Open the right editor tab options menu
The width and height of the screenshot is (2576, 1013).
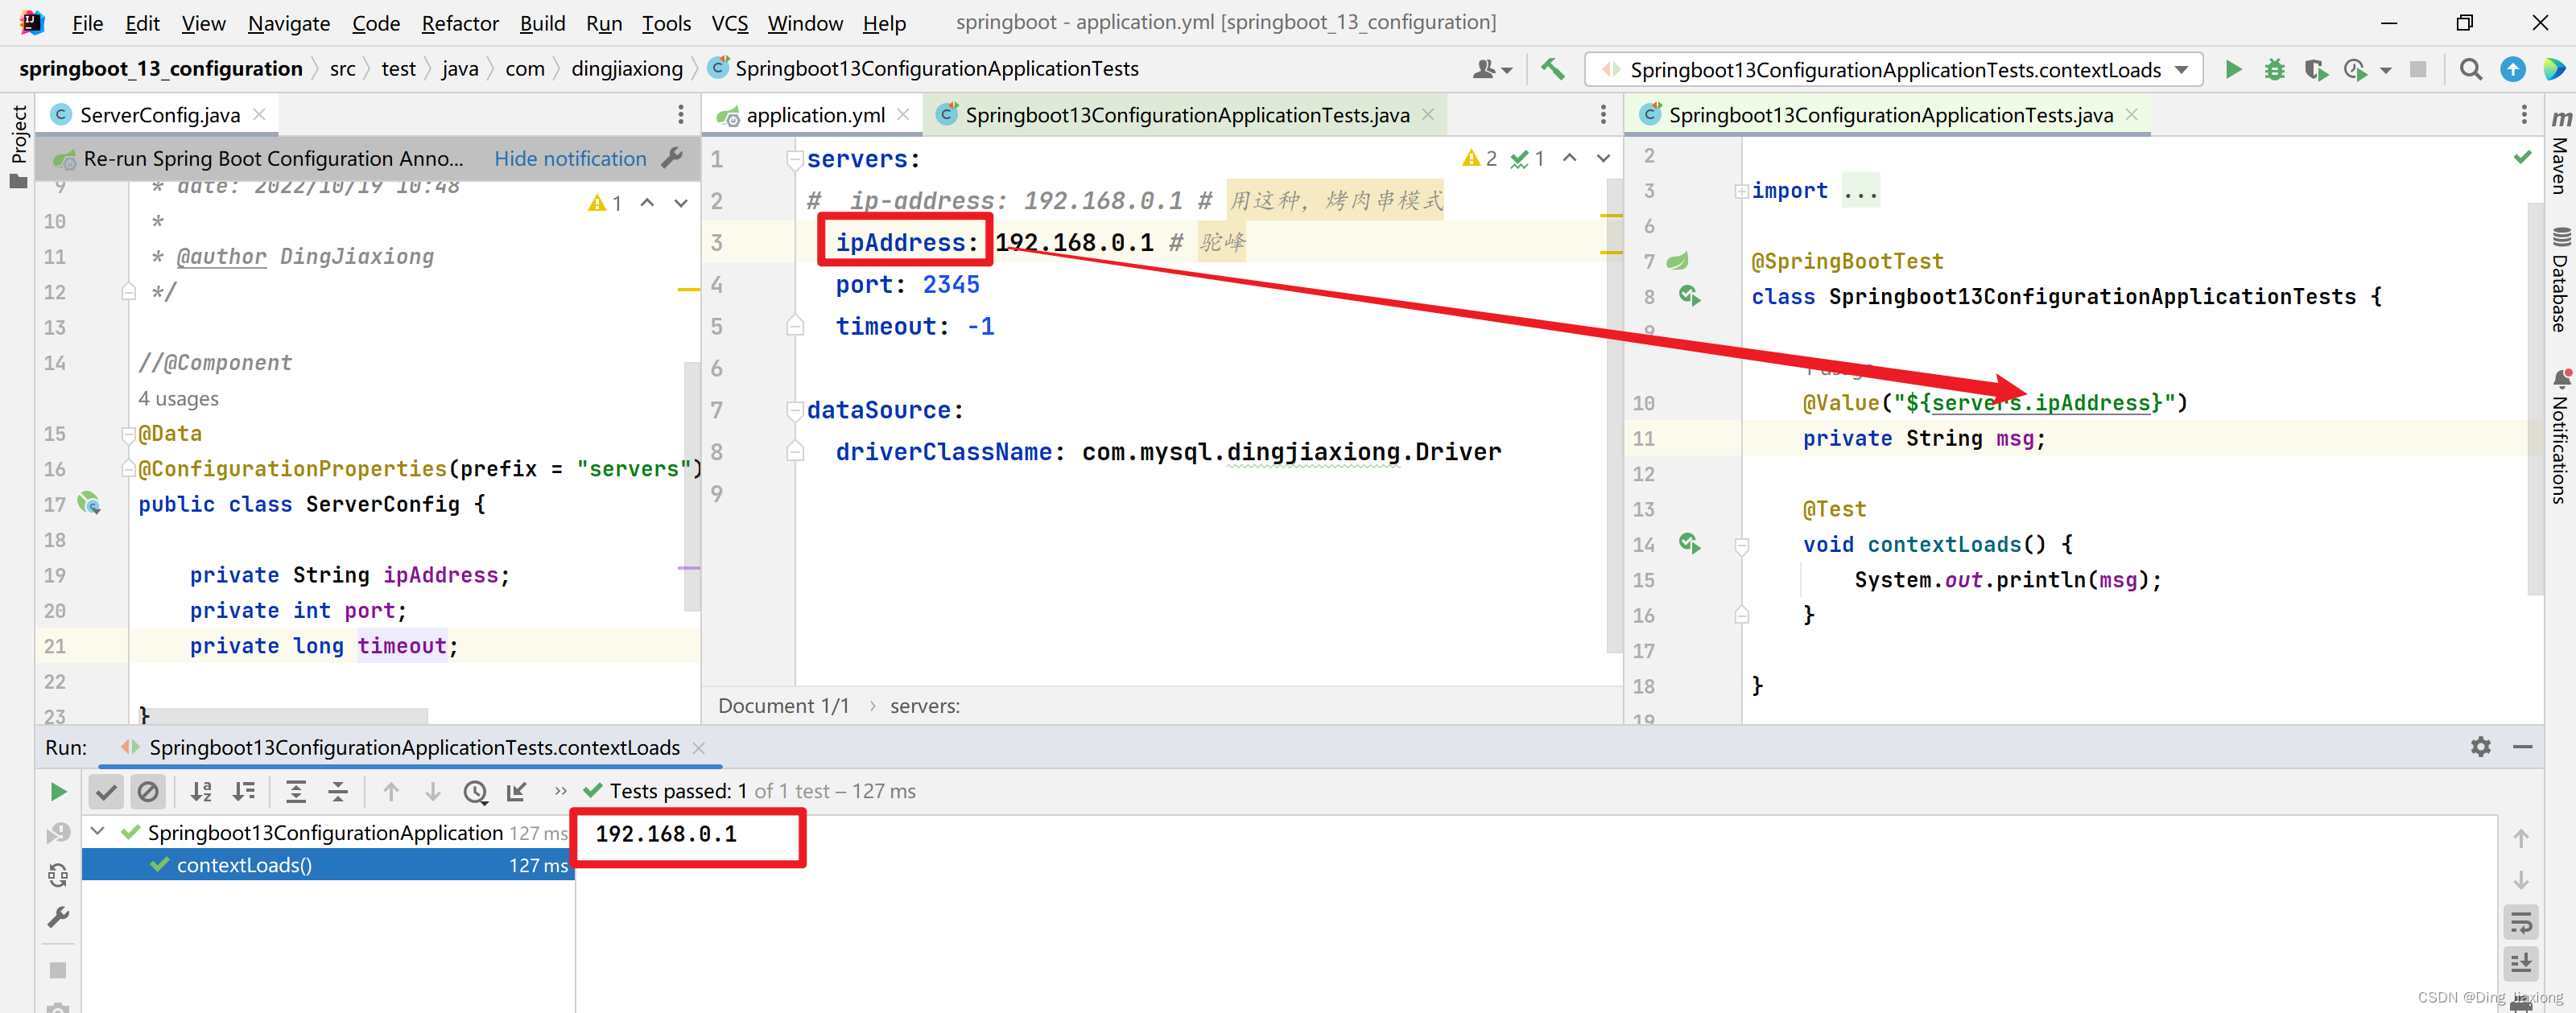pos(2523,115)
